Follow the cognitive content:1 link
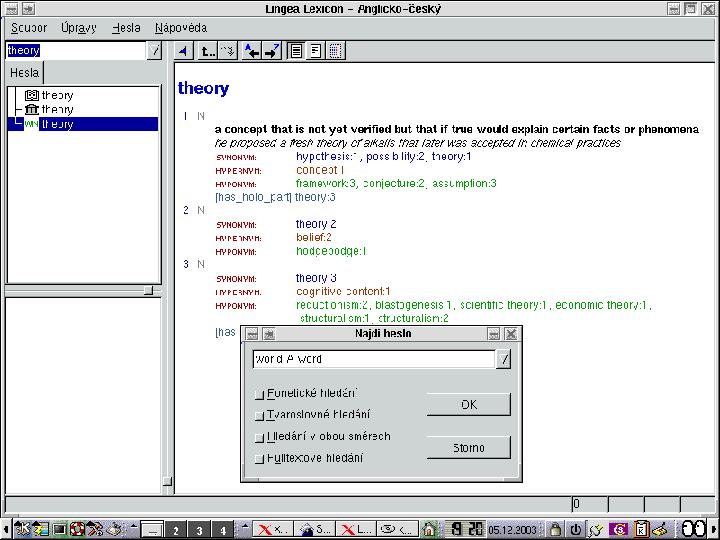The width and height of the screenshot is (720, 540). click(343, 292)
